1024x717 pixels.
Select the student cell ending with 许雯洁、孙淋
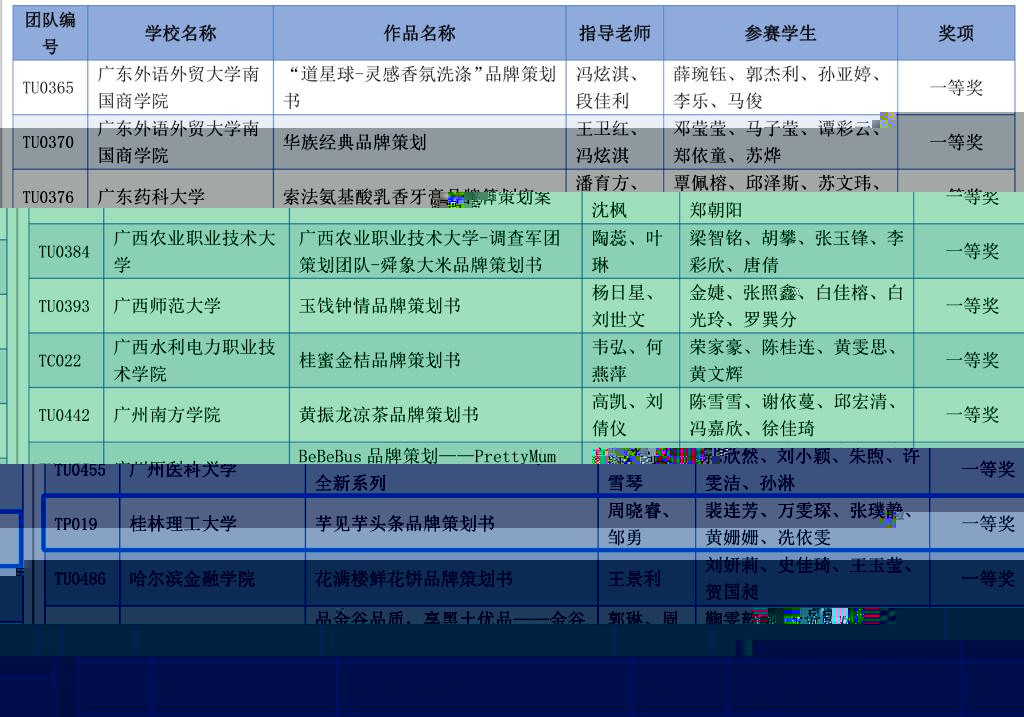812,470
